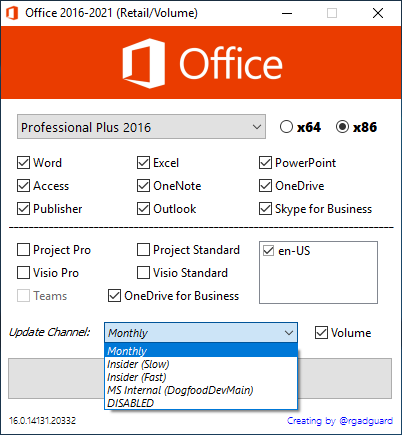Image resolution: width=402 pixels, height=435 pixels.
Task: Select MS Internal (DogfoodDevMain) channel option
Action: pyautogui.click(x=201, y=390)
